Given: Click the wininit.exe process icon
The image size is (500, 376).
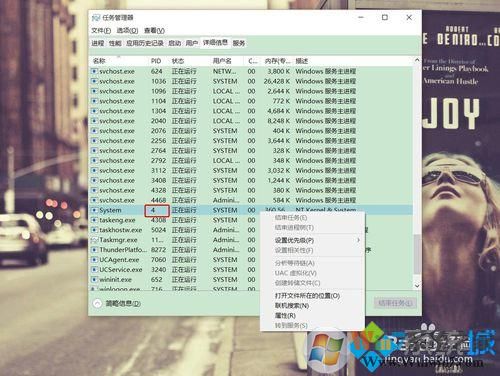Looking at the screenshot, I should [95, 280].
